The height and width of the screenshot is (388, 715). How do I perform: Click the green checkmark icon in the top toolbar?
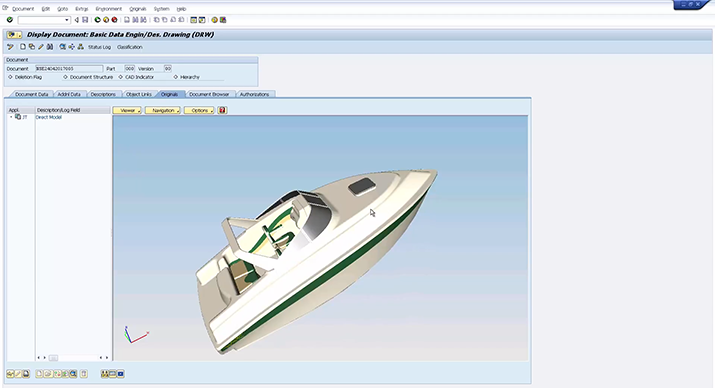[x=10, y=20]
